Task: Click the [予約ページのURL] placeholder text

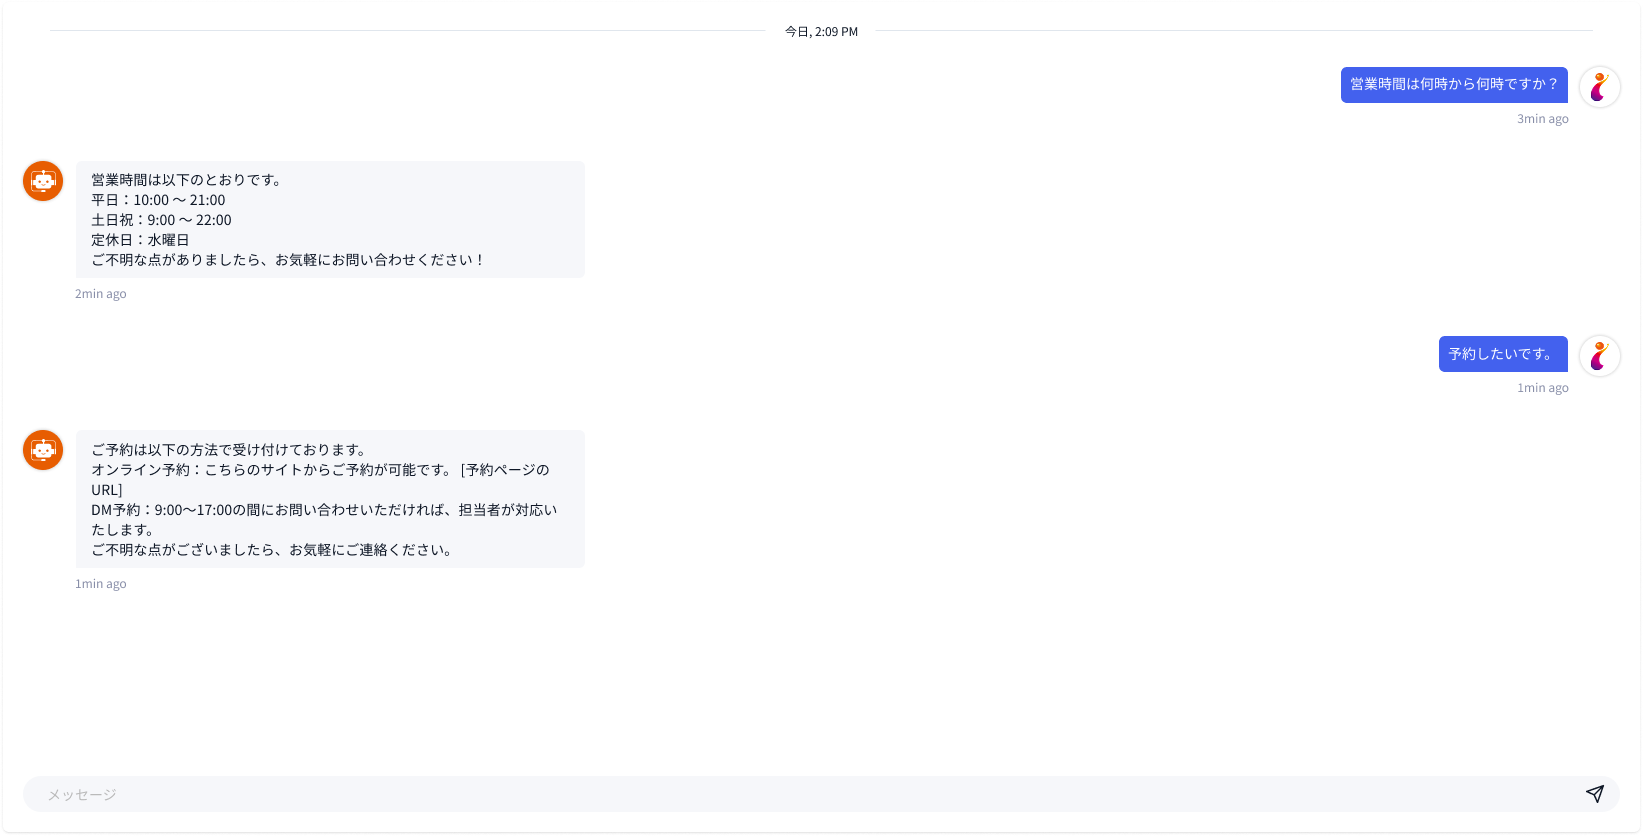Action: (505, 470)
